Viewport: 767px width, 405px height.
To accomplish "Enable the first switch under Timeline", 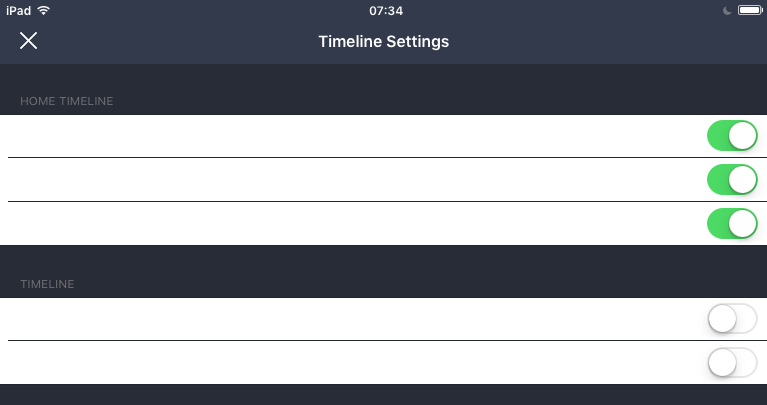I will point(731,319).
